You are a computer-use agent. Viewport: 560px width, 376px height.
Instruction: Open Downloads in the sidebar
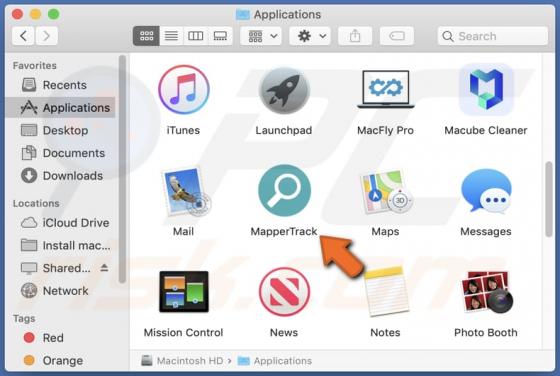tap(60, 176)
